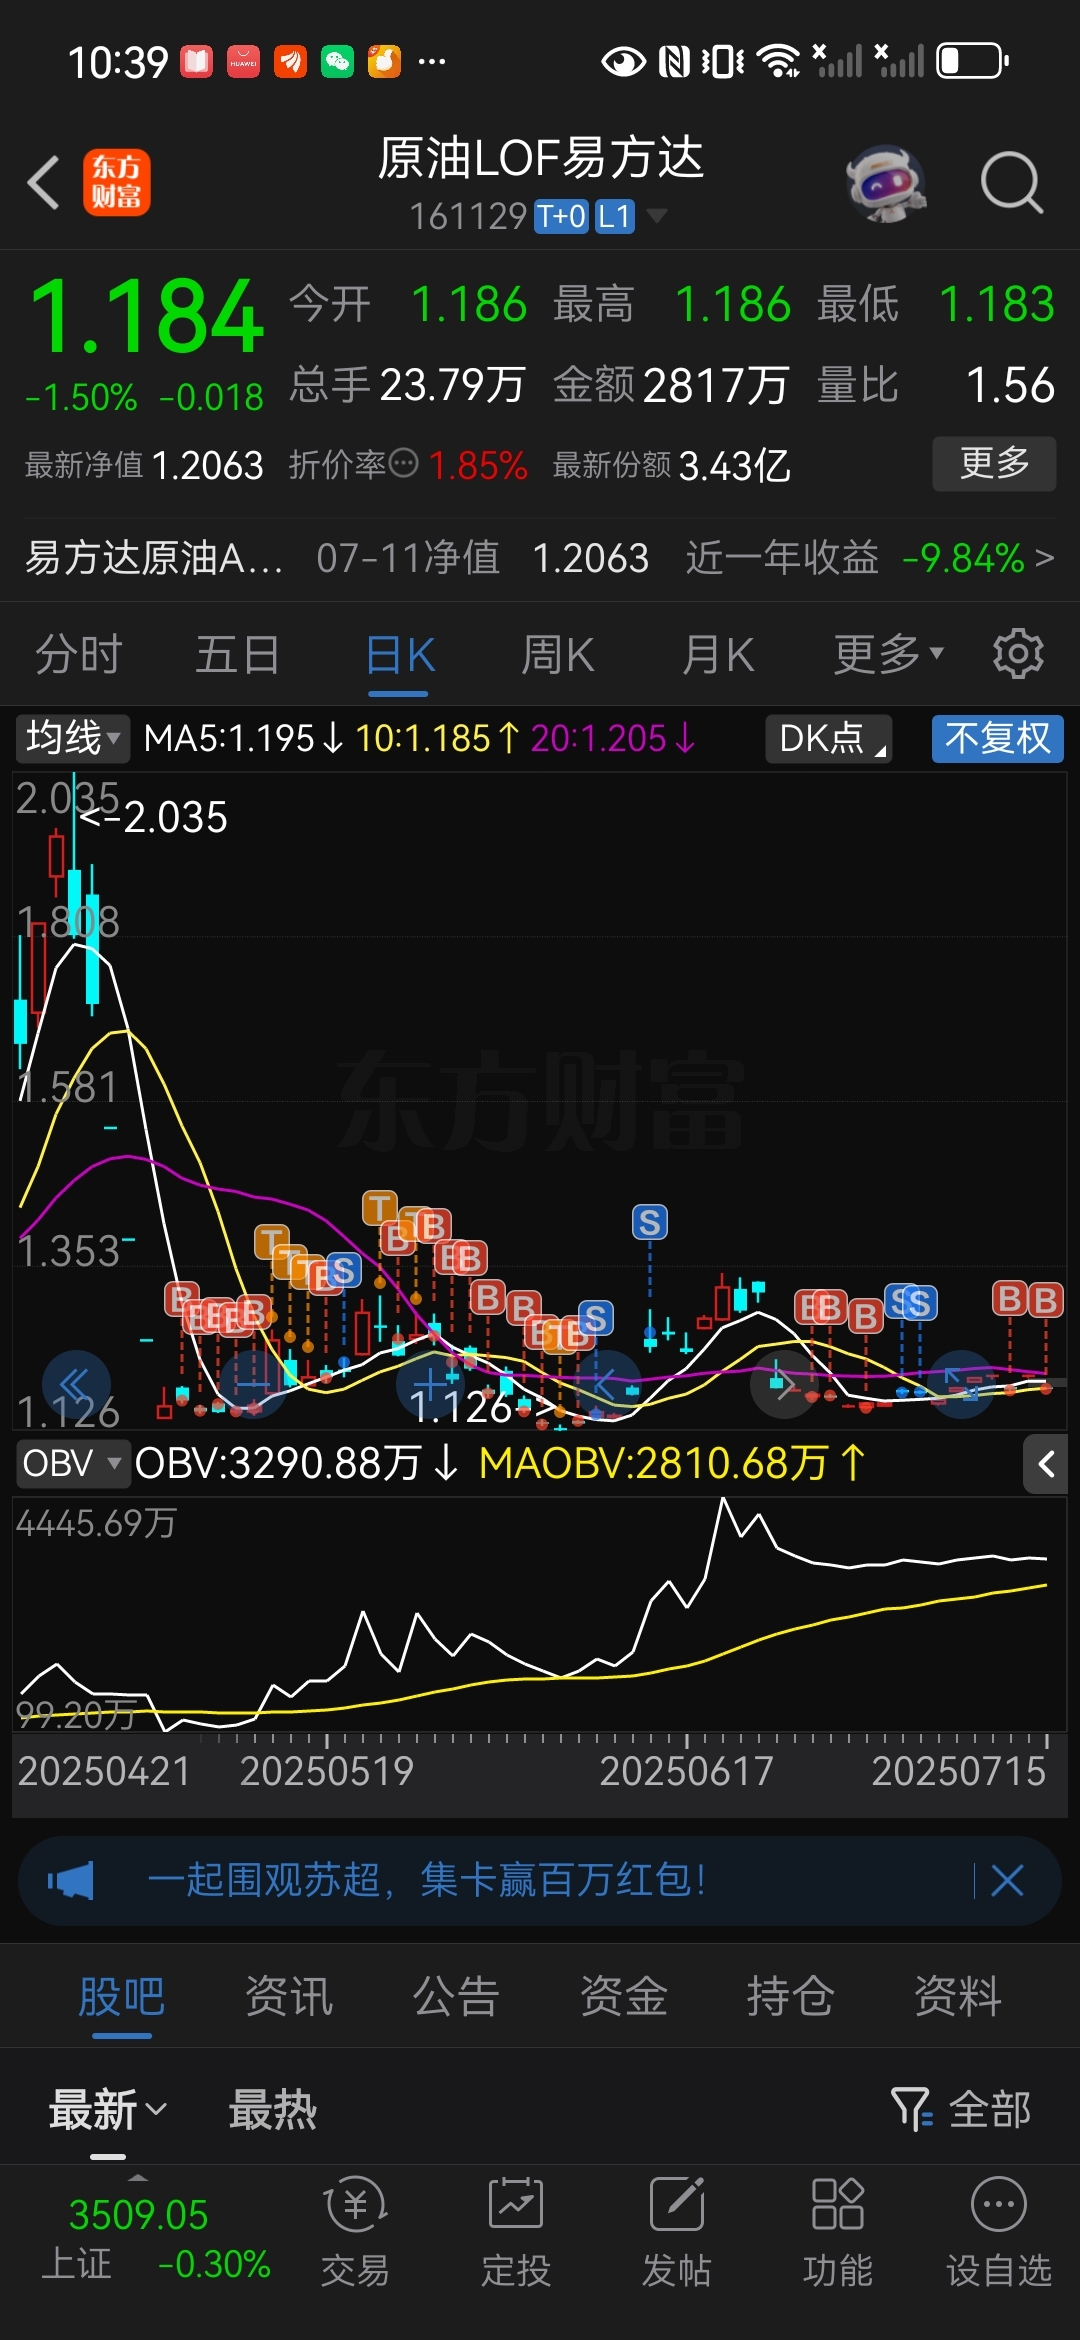Collapse the OBV panel side arrow

coord(1046,1464)
